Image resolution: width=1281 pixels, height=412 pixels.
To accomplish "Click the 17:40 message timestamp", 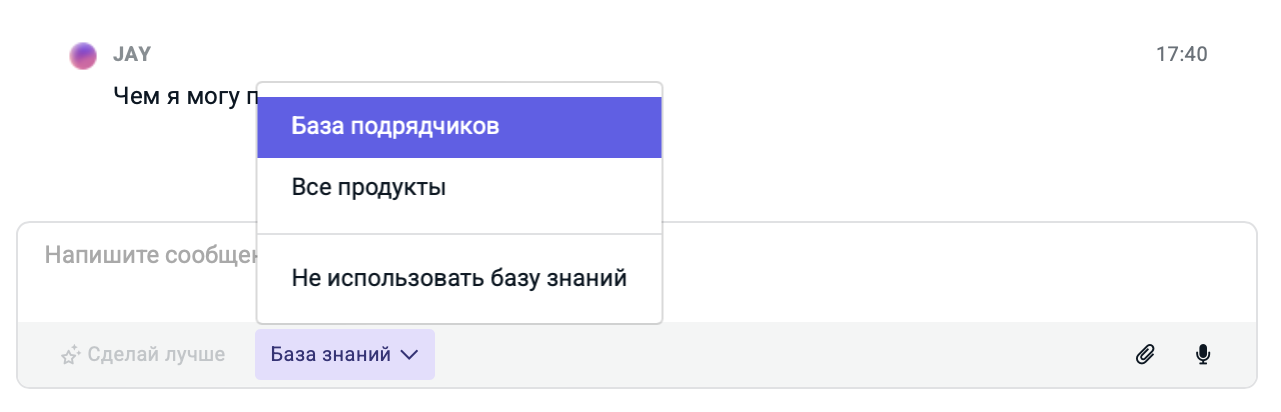I will tap(1181, 54).
